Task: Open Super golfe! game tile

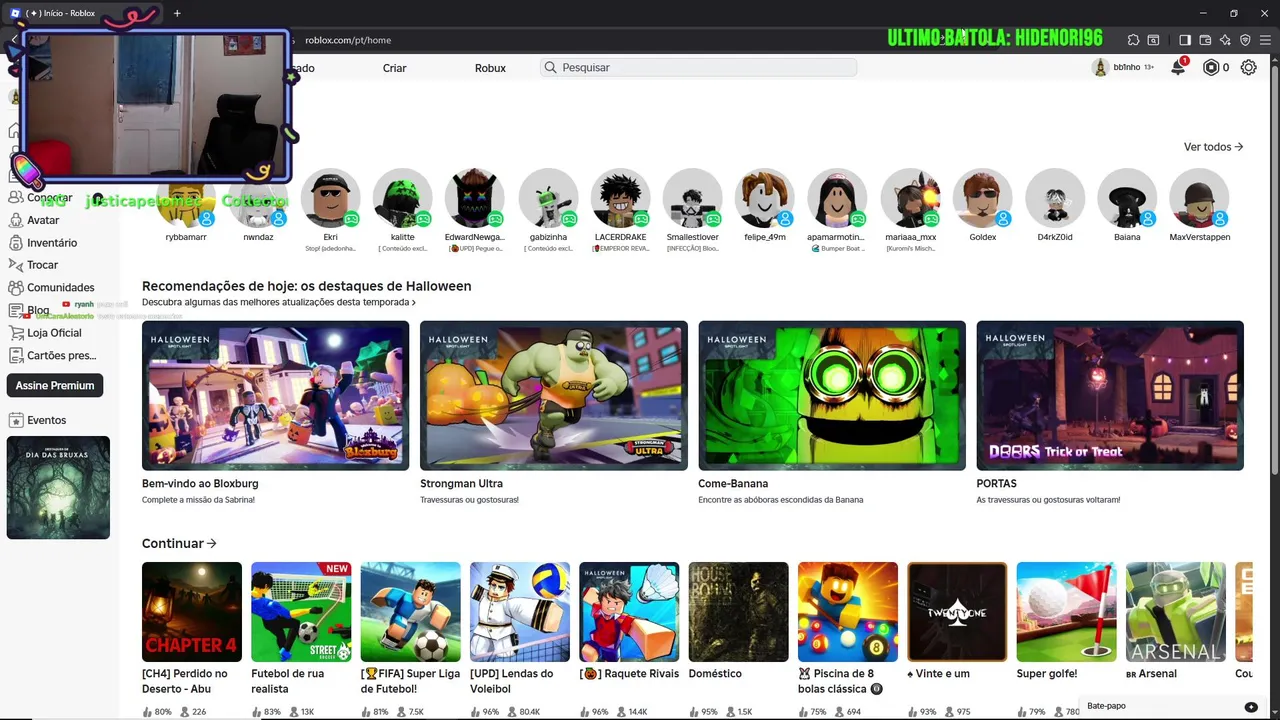Action: [1067, 612]
